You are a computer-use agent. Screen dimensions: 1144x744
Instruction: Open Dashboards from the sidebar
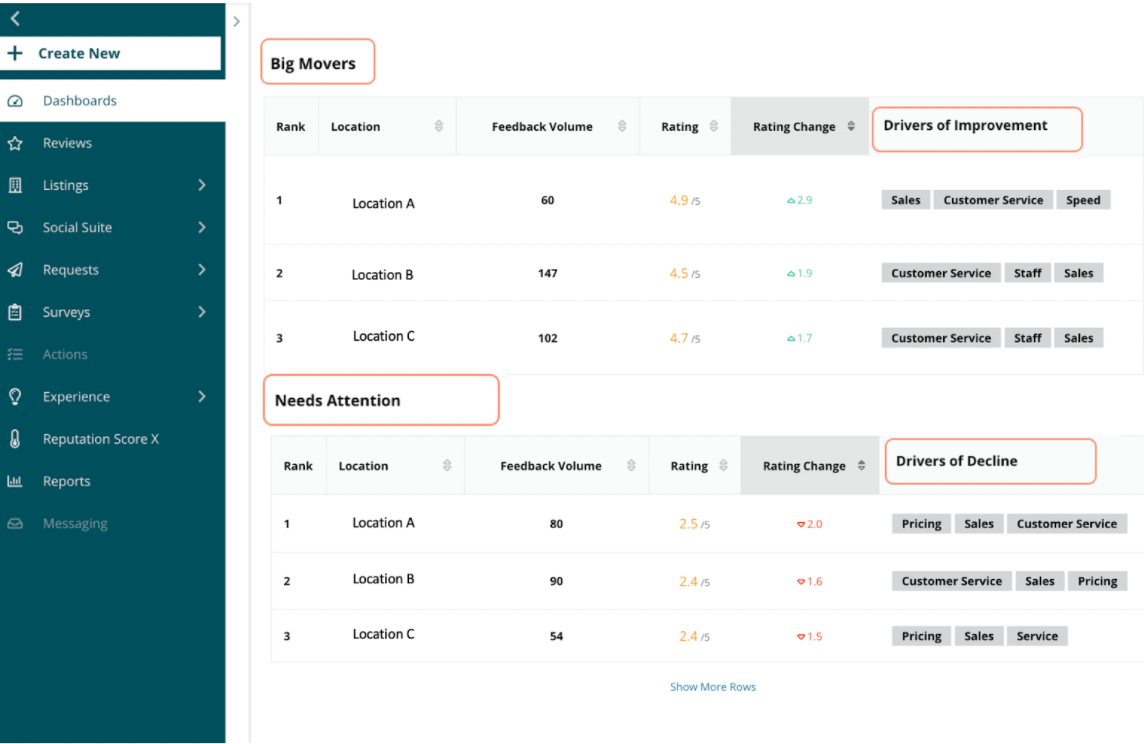tap(80, 100)
